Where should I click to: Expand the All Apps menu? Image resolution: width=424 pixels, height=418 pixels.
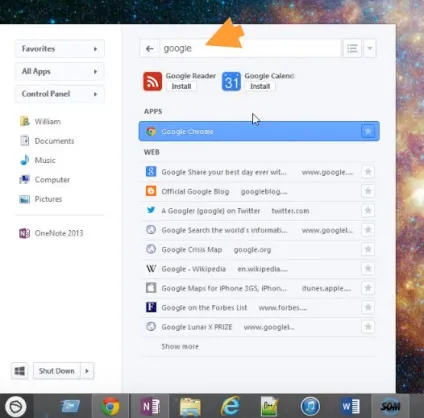[x=60, y=71]
